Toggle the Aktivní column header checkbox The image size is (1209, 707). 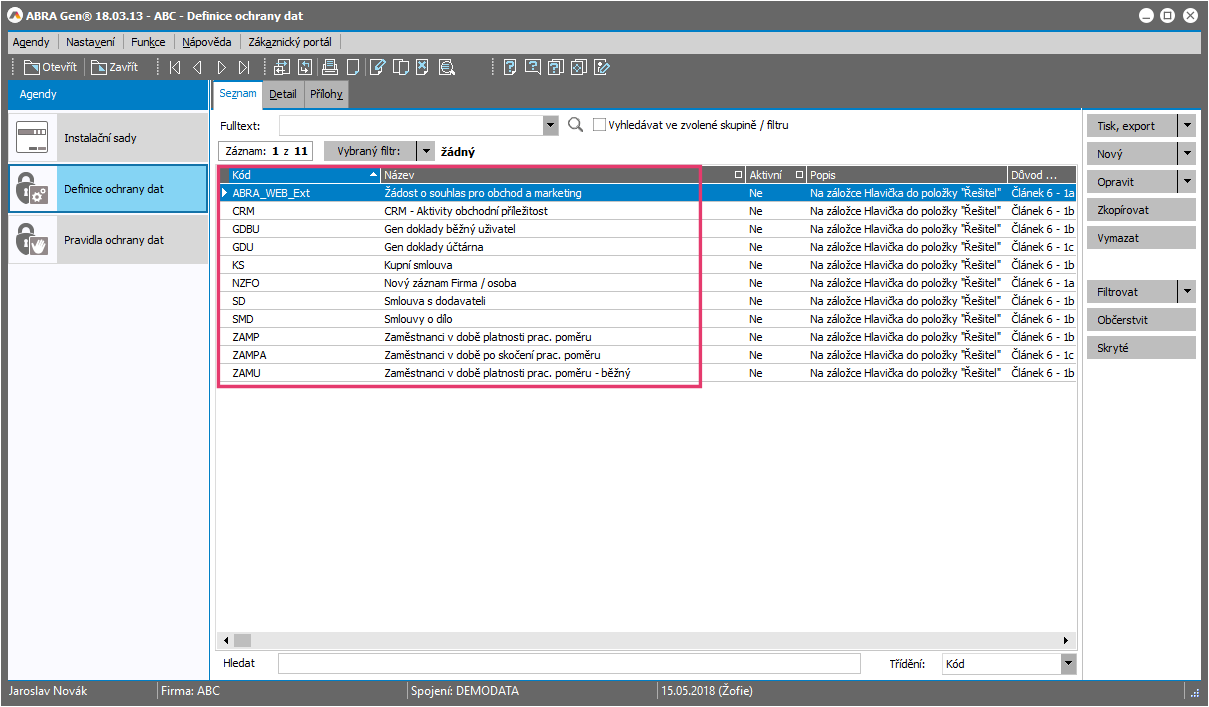[799, 175]
